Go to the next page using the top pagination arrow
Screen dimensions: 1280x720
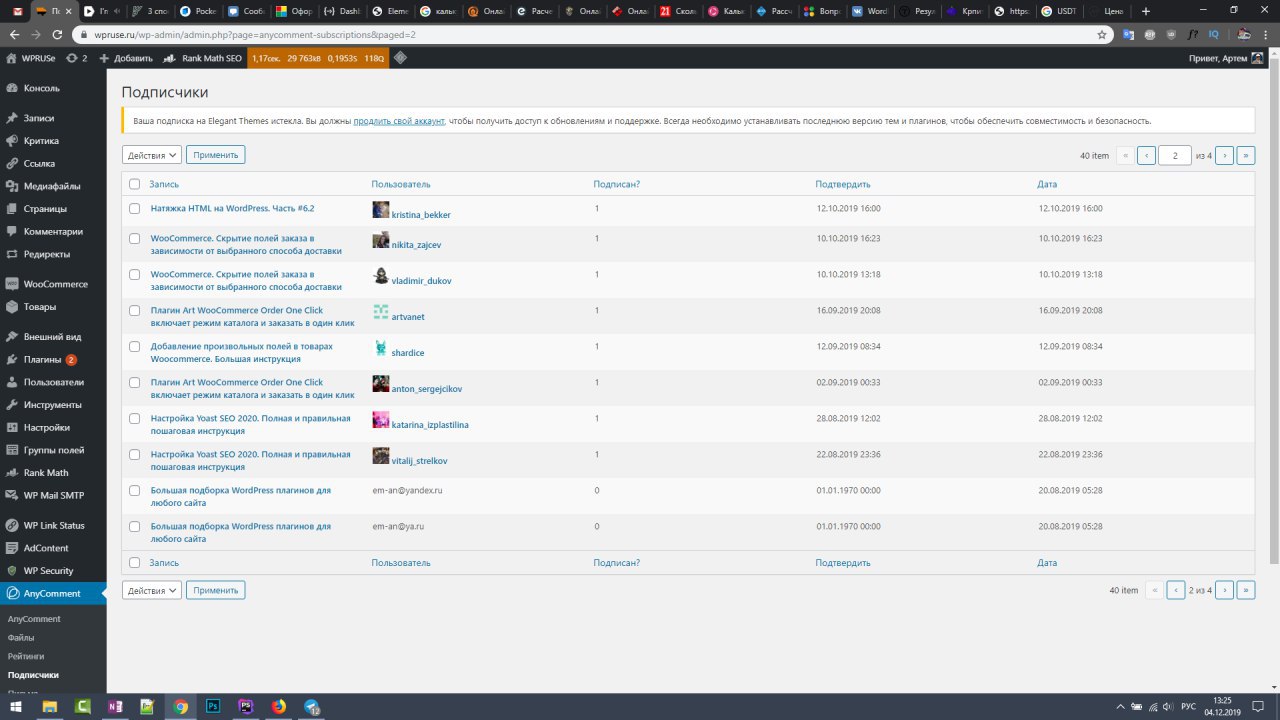[x=1224, y=155]
